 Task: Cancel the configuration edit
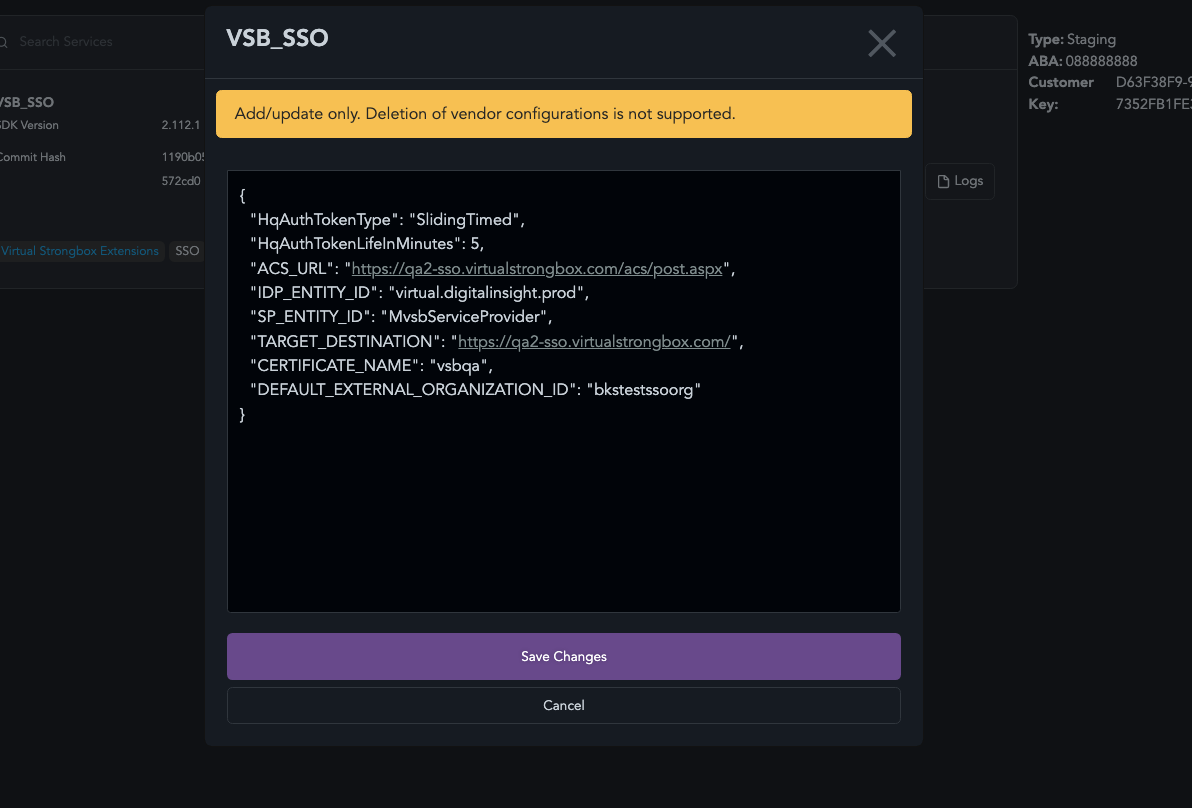(x=563, y=705)
